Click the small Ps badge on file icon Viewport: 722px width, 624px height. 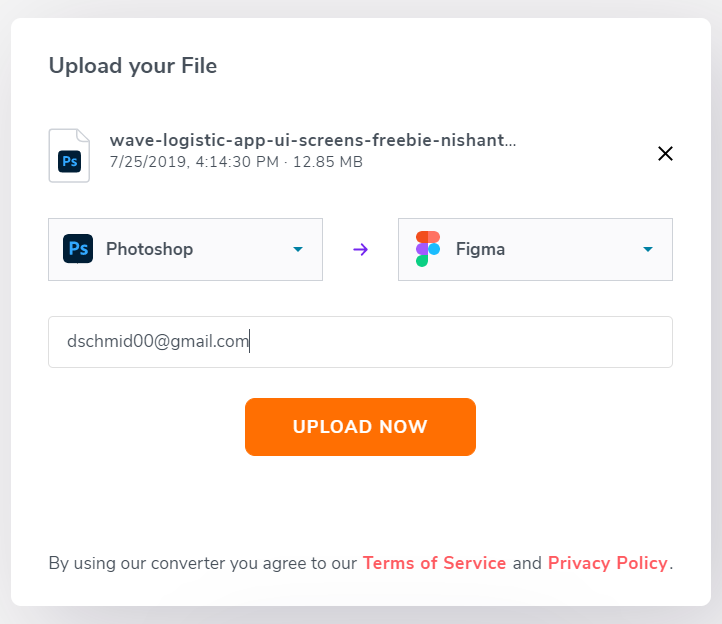click(70, 162)
